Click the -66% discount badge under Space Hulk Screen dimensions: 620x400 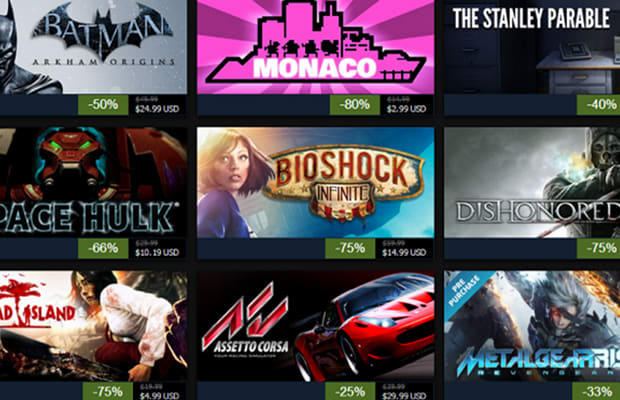click(x=103, y=249)
